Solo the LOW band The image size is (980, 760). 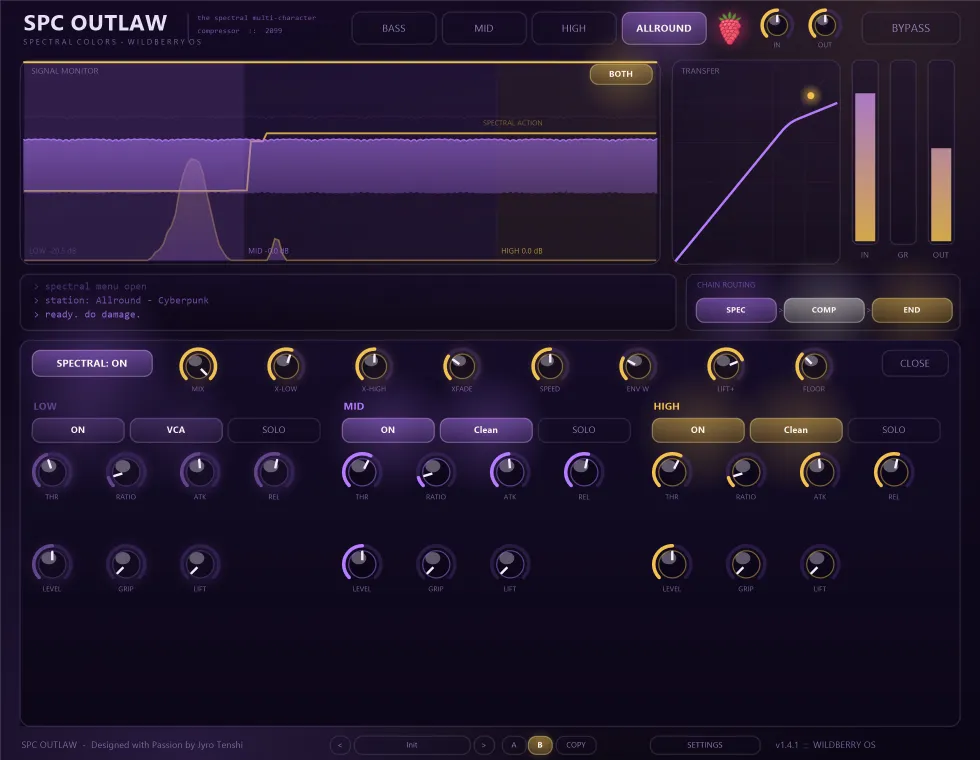click(x=274, y=430)
